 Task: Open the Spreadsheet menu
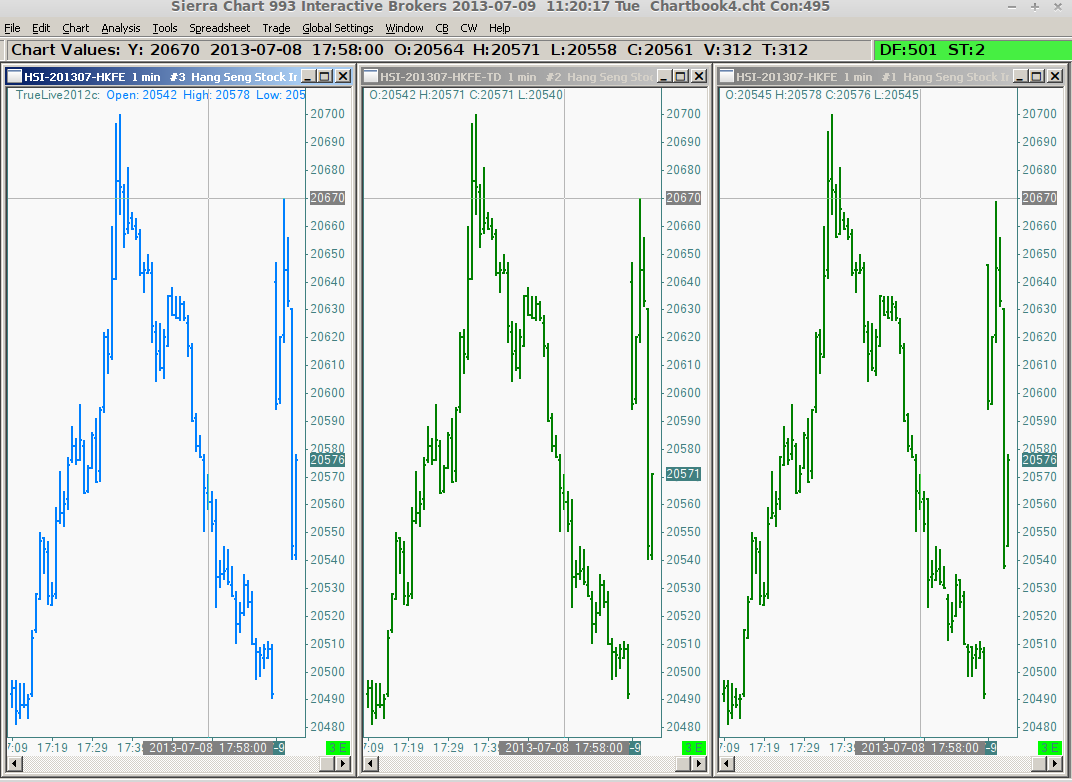click(219, 28)
